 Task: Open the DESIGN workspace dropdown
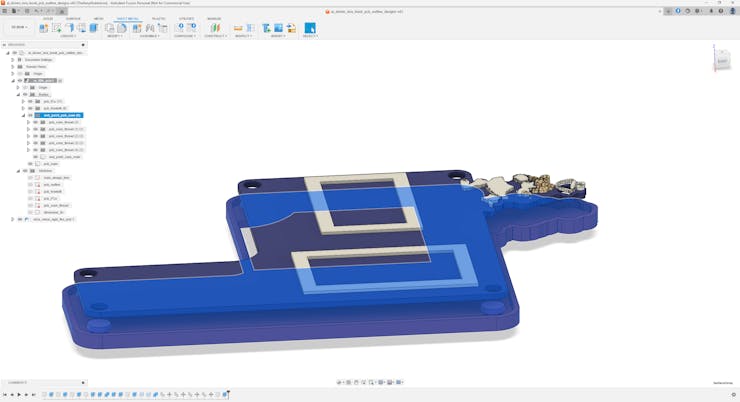16,28
